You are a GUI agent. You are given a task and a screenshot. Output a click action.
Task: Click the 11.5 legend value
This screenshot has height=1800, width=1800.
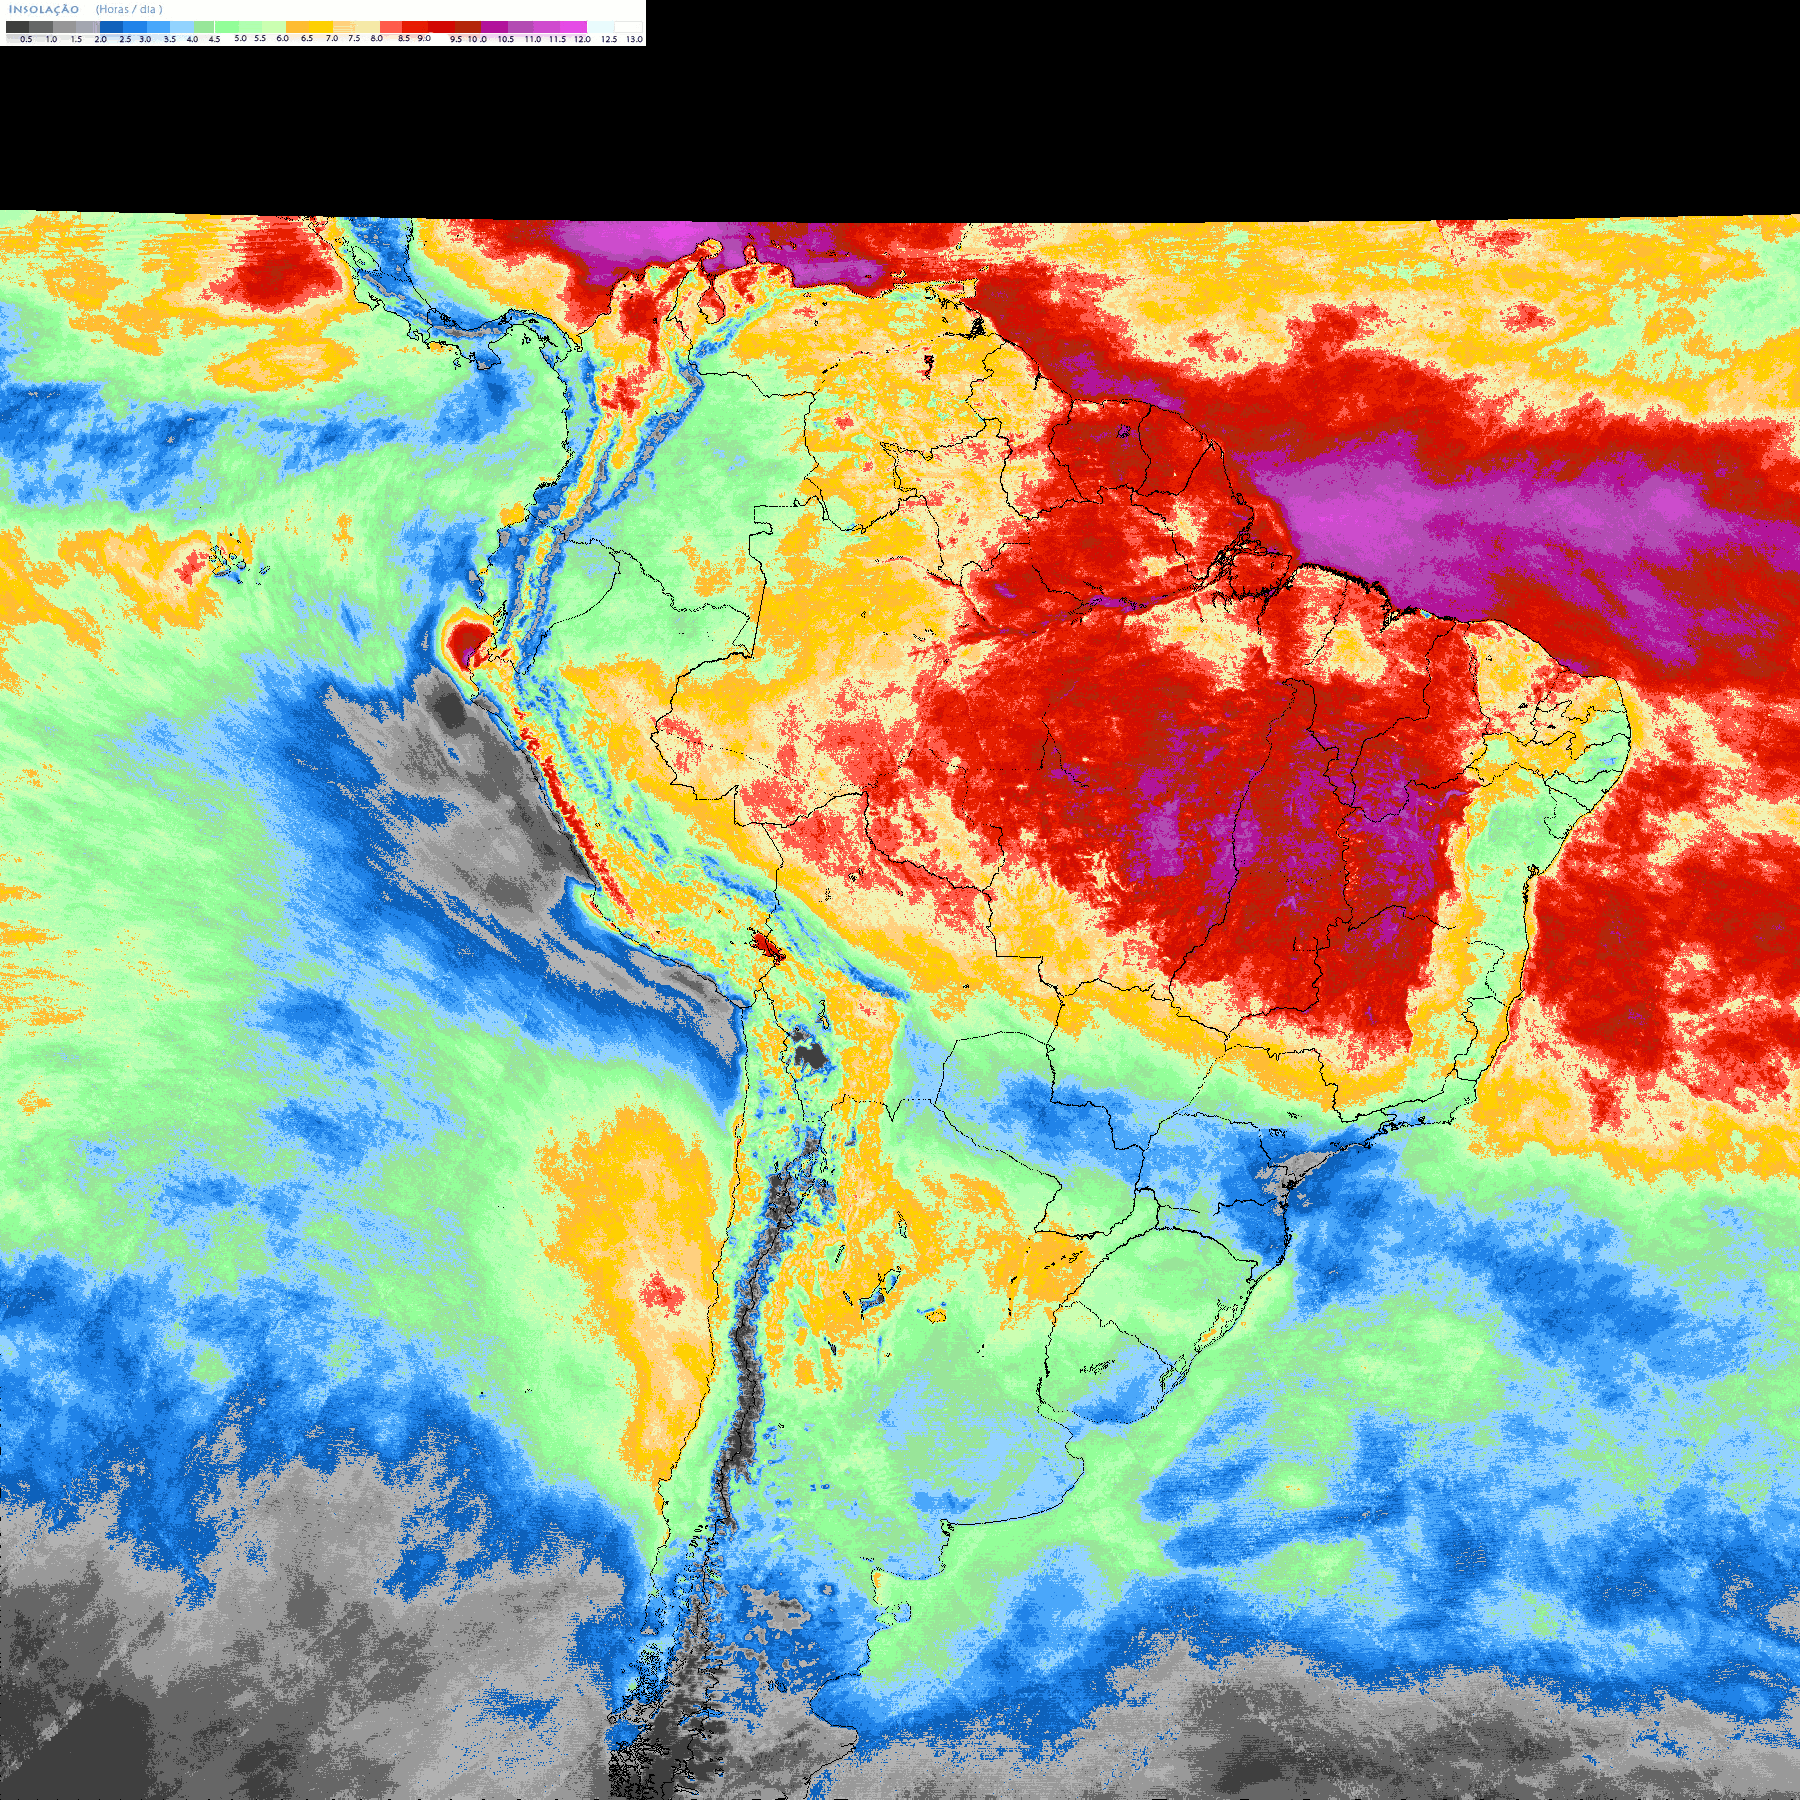point(557,39)
